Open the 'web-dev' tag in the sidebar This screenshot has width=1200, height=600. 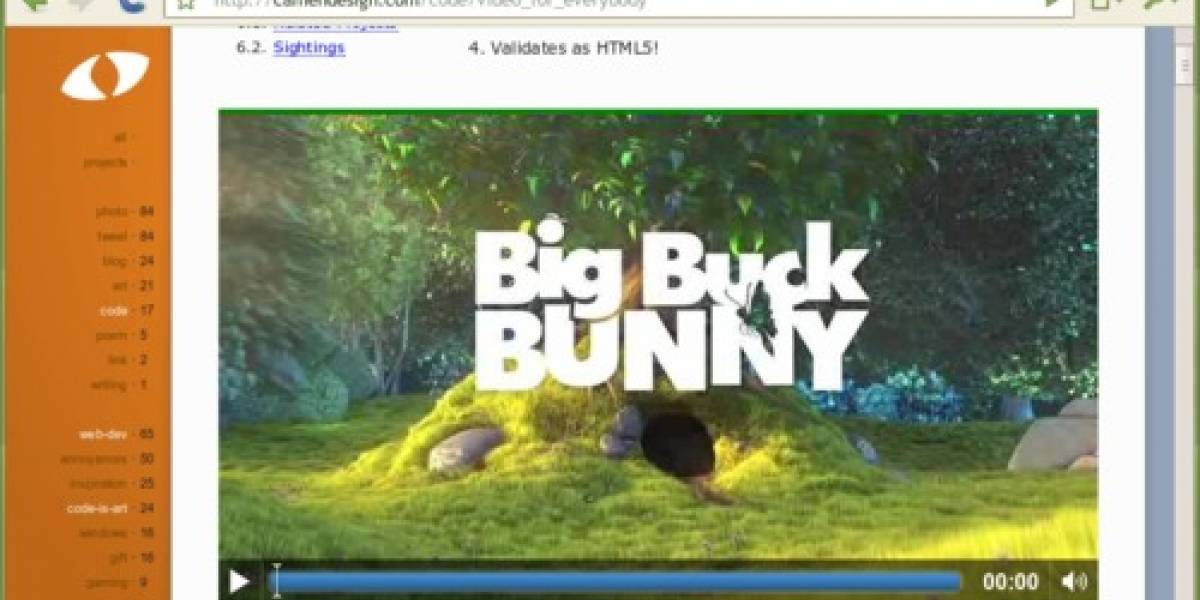click(x=103, y=434)
